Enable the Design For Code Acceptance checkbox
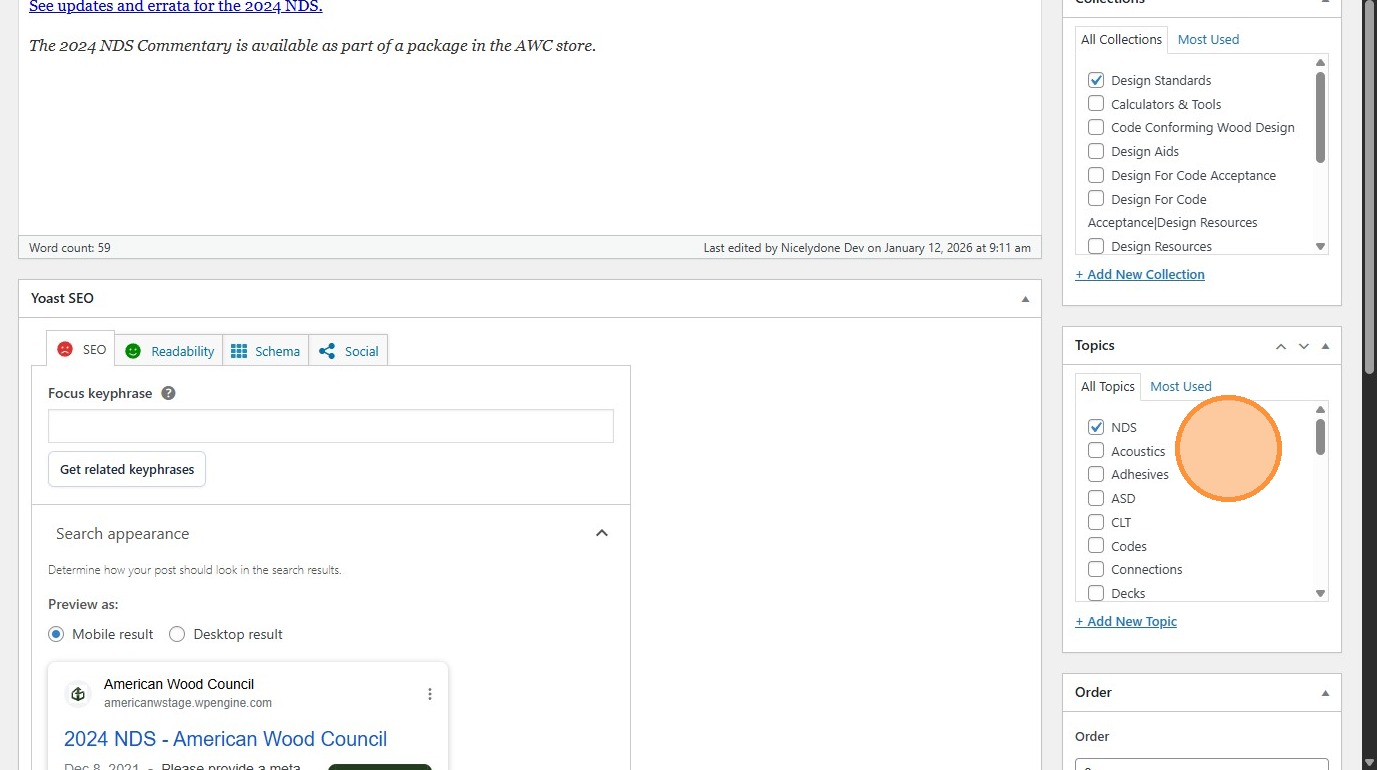Screen dimensions: 1377x770 point(1096,175)
